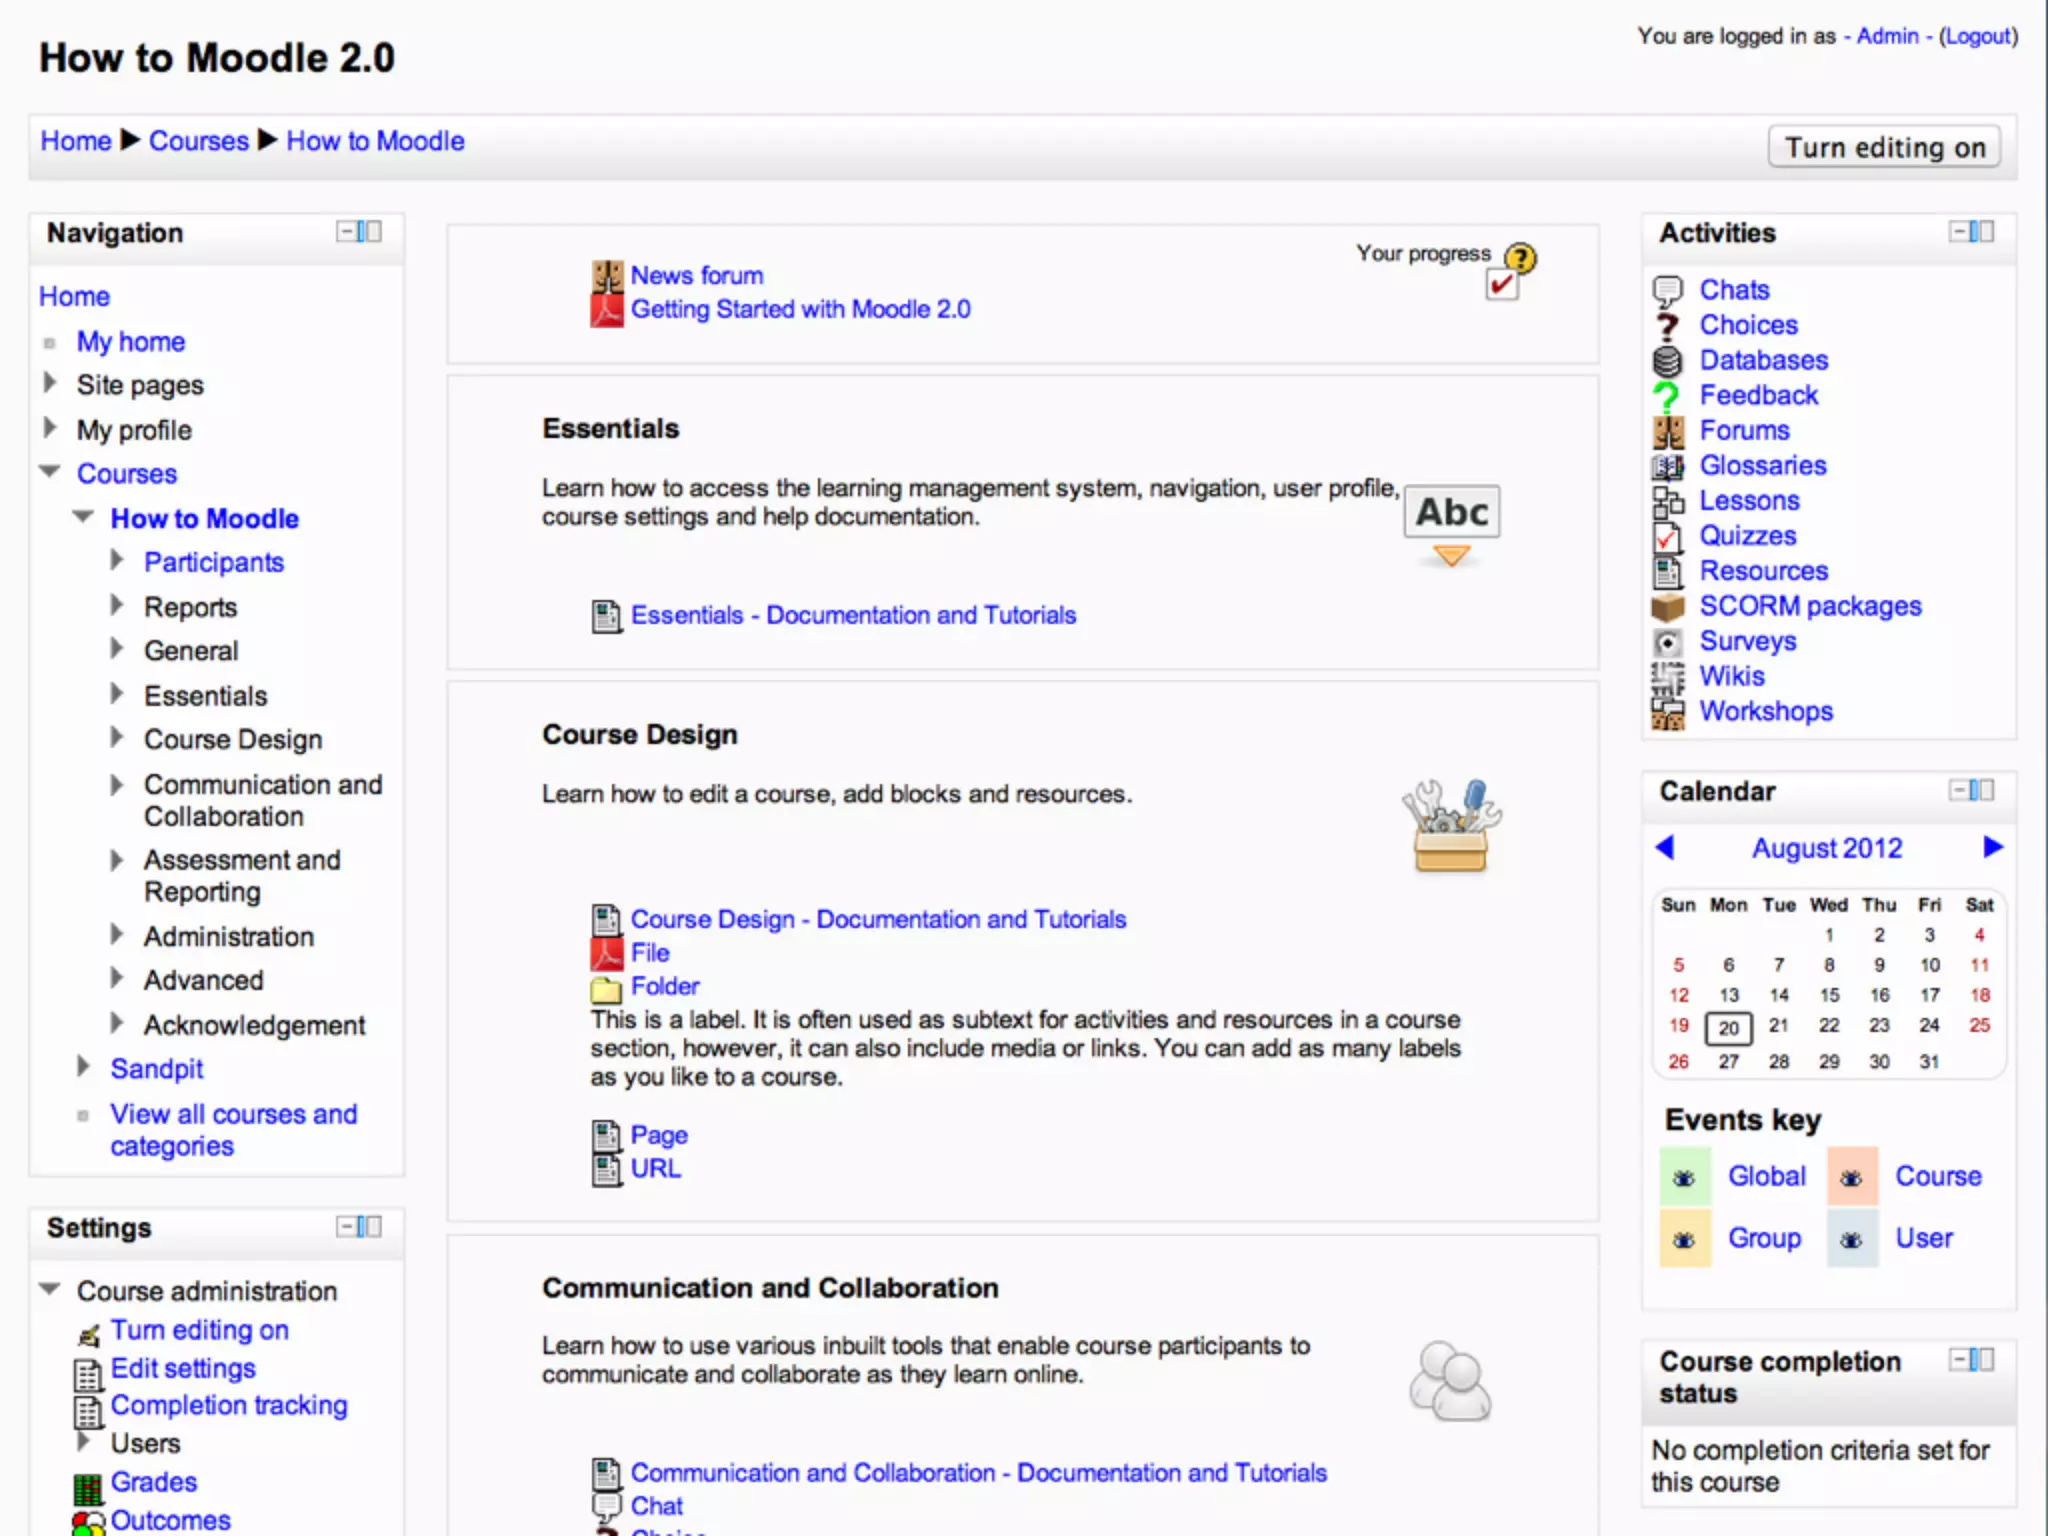Open Courses in the breadcrumb
The width and height of the screenshot is (2048, 1536).
tap(198, 141)
